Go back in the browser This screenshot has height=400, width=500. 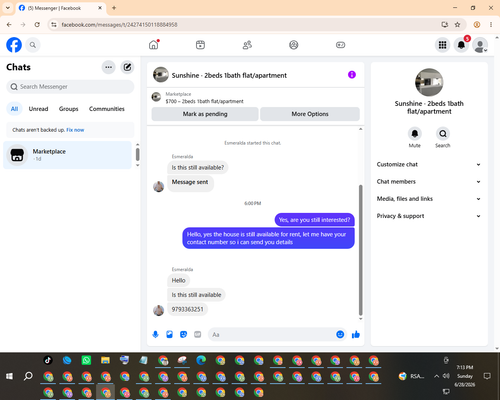(x=9, y=25)
